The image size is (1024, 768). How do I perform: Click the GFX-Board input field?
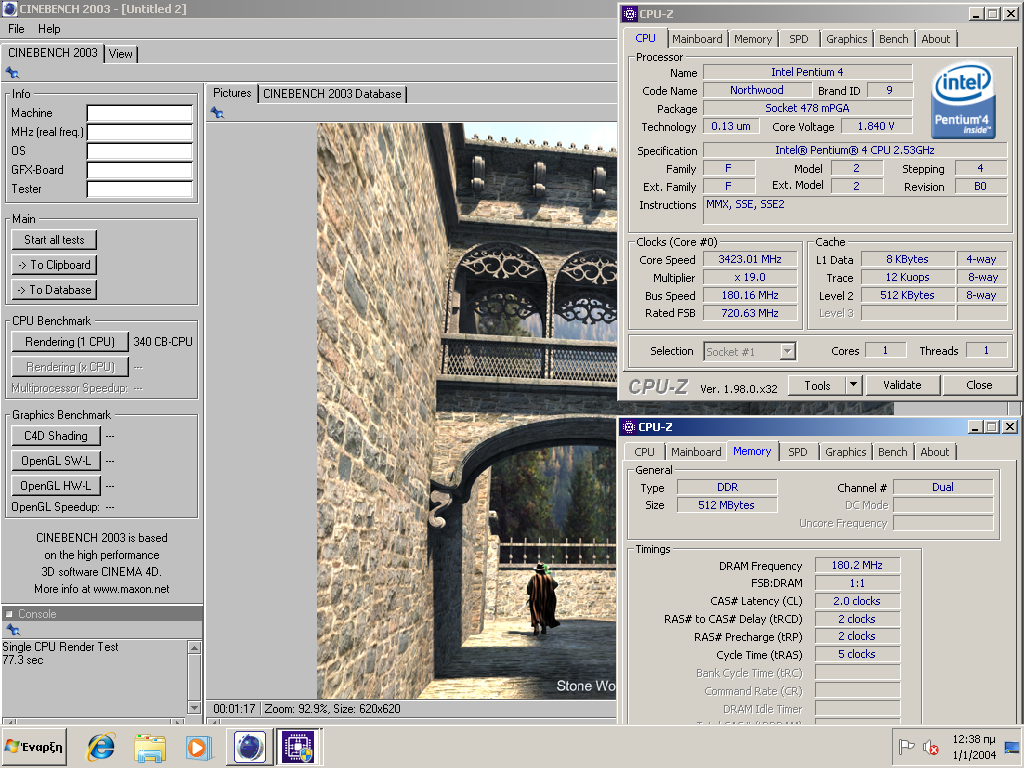click(140, 170)
